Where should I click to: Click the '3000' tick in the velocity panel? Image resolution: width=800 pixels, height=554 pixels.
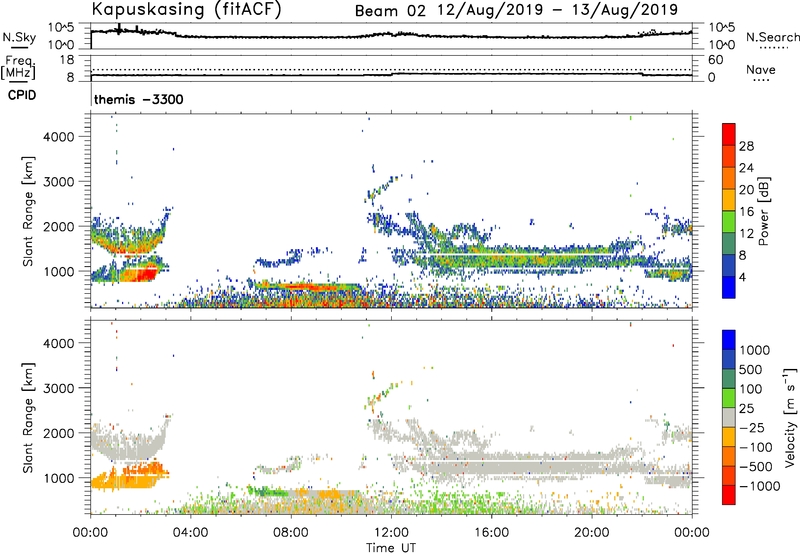click(x=59, y=388)
